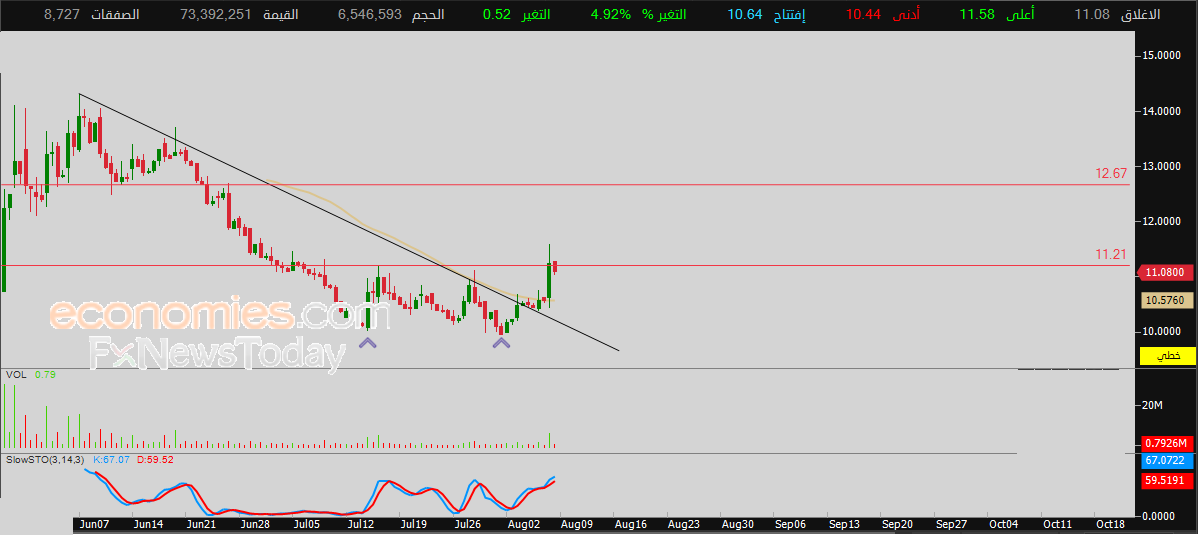Click the tallest green candle near Aug06
The height and width of the screenshot is (535, 1198).
click(549, 276)
